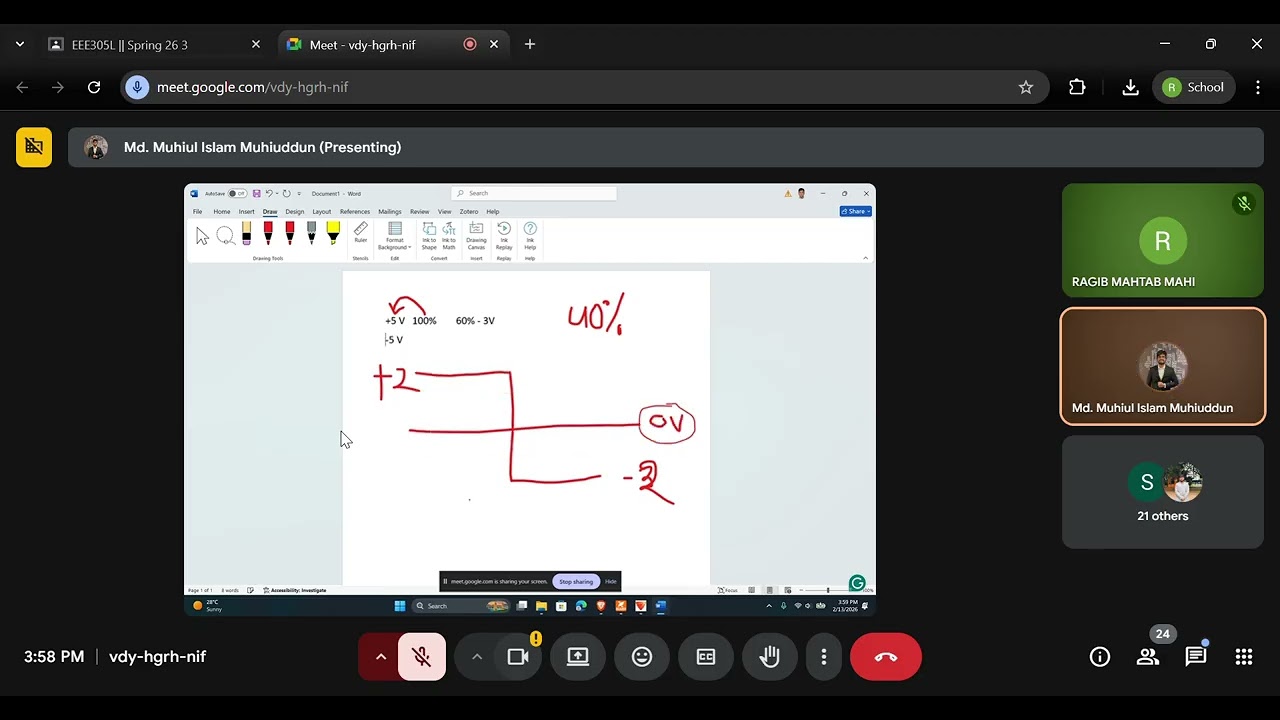Viewport: 1280px width, 720px height.
Task: Adjust the Word zoom slider in status bar
Action: point(828,590)
